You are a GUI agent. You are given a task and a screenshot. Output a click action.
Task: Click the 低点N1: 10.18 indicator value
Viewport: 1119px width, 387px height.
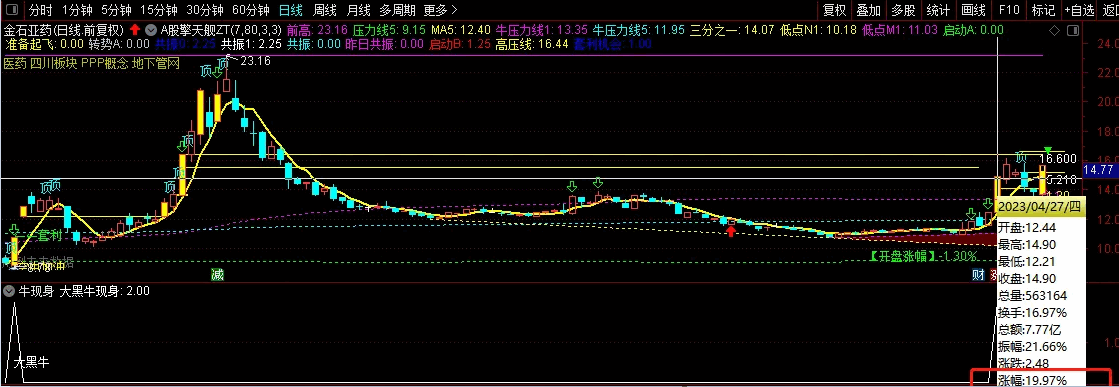(x=819, y=31)
